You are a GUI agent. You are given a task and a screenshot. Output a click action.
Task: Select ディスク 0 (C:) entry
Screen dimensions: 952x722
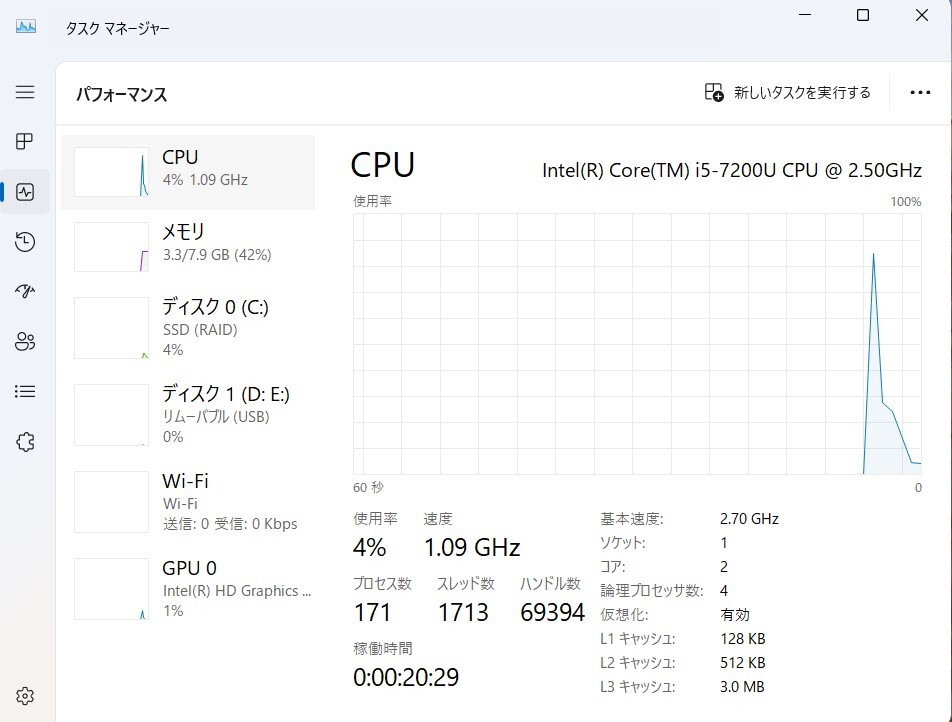(x=188, y=329)
